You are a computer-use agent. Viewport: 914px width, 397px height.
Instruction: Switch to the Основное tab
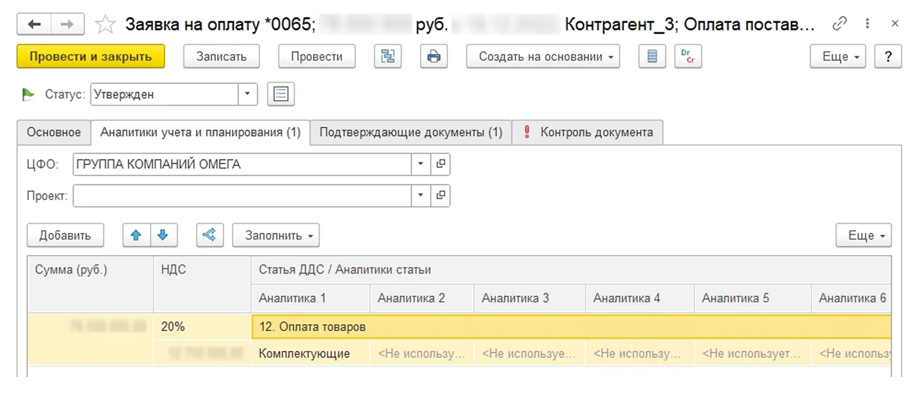pos(54,132)
